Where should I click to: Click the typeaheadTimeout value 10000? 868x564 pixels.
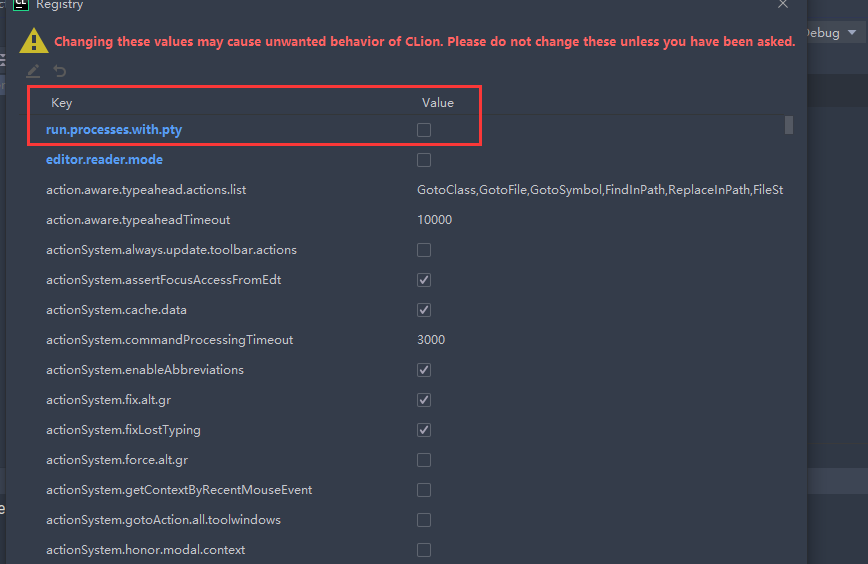(x=434, y=220)
